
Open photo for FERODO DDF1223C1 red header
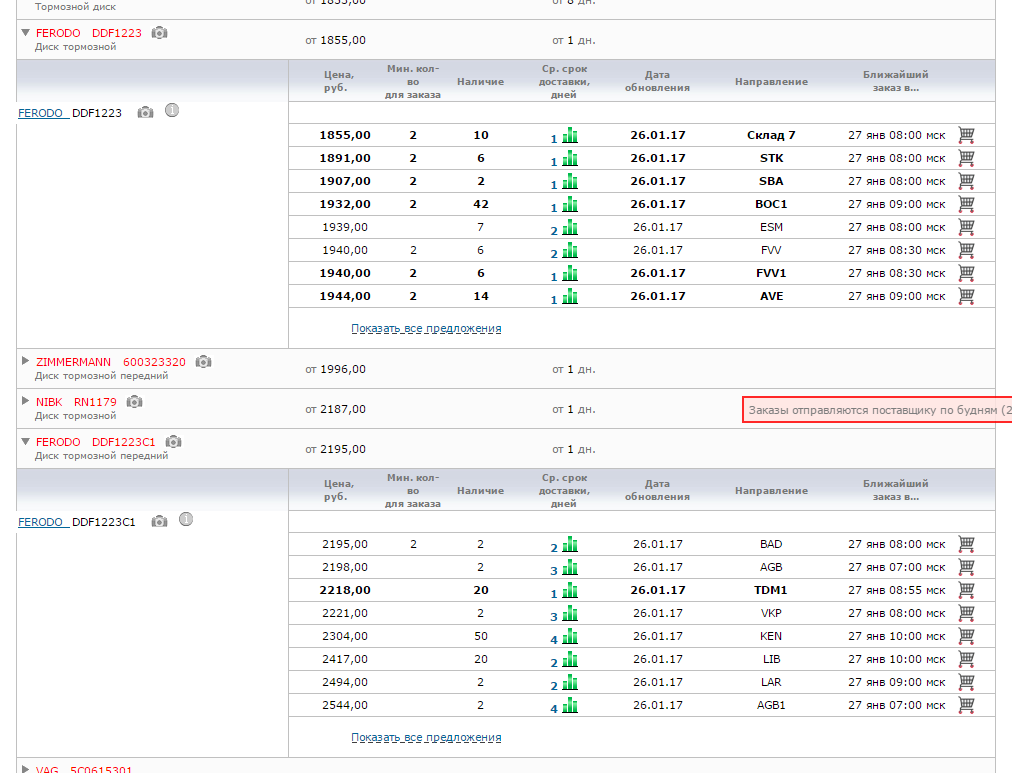tap(174, 442)
